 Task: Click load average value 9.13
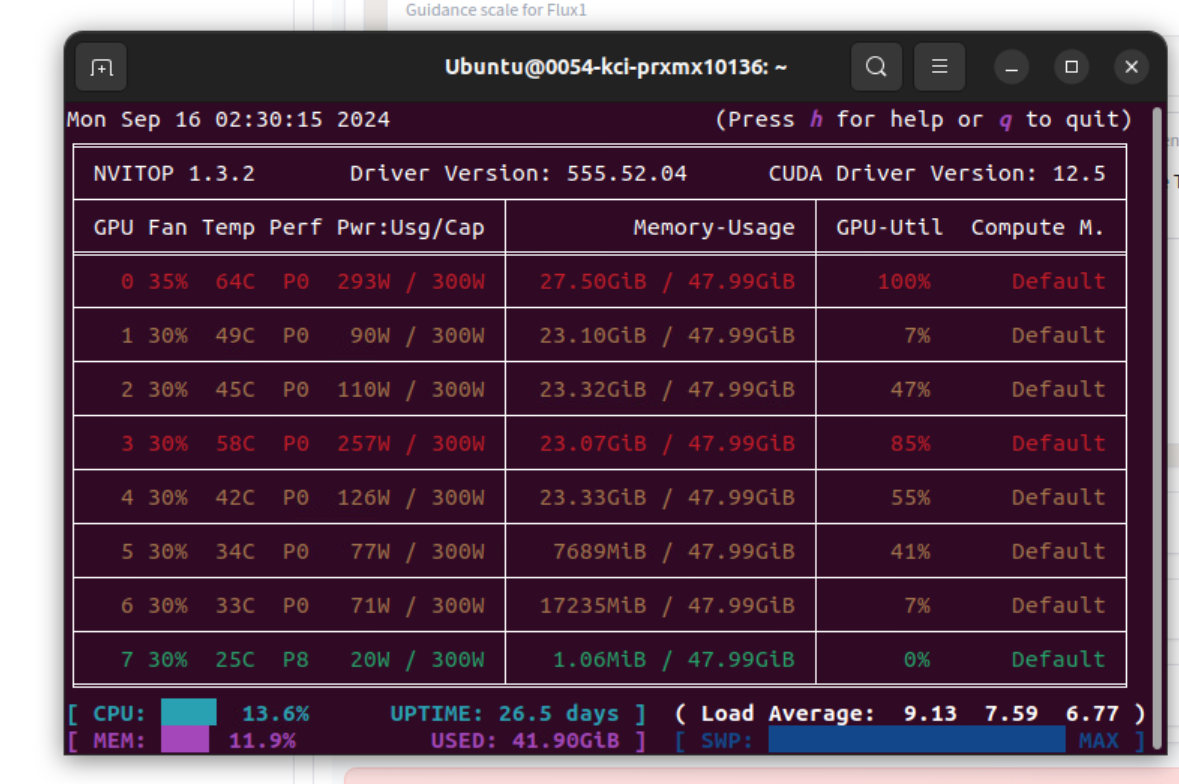(x=930, y=713)
